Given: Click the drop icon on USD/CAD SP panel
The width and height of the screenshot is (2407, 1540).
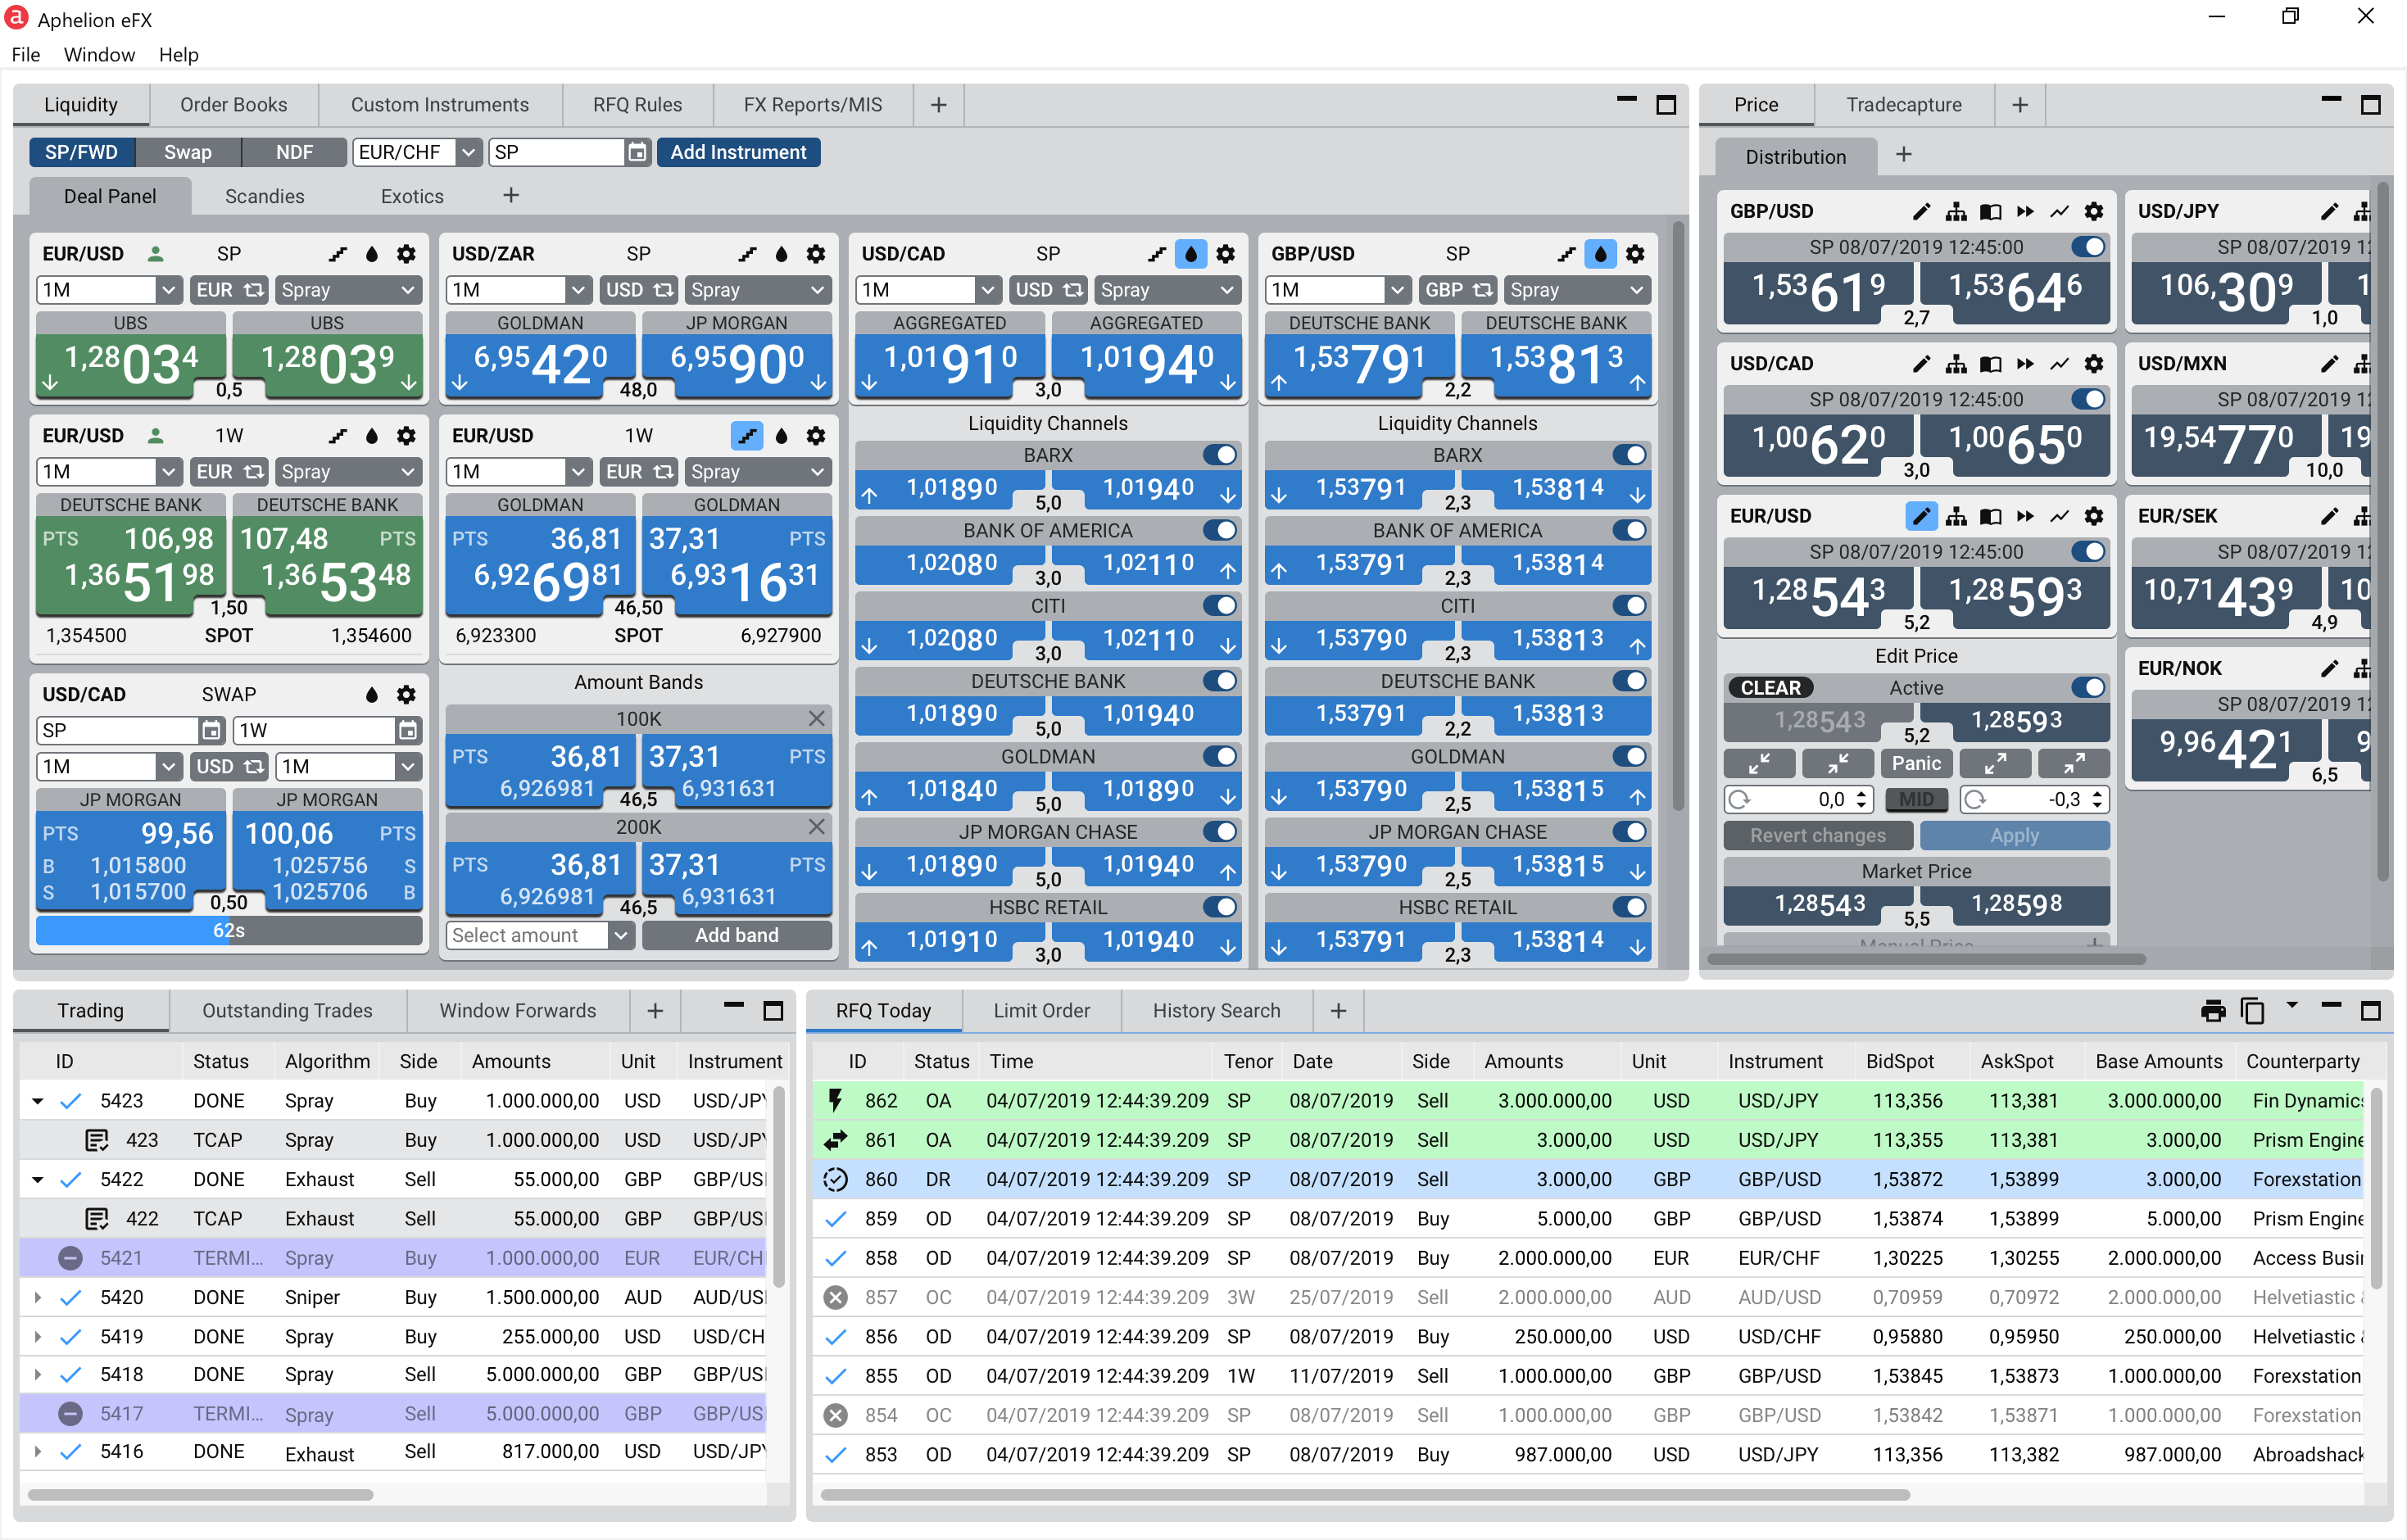Looking at the screenshot, I should pos(1190,254).
